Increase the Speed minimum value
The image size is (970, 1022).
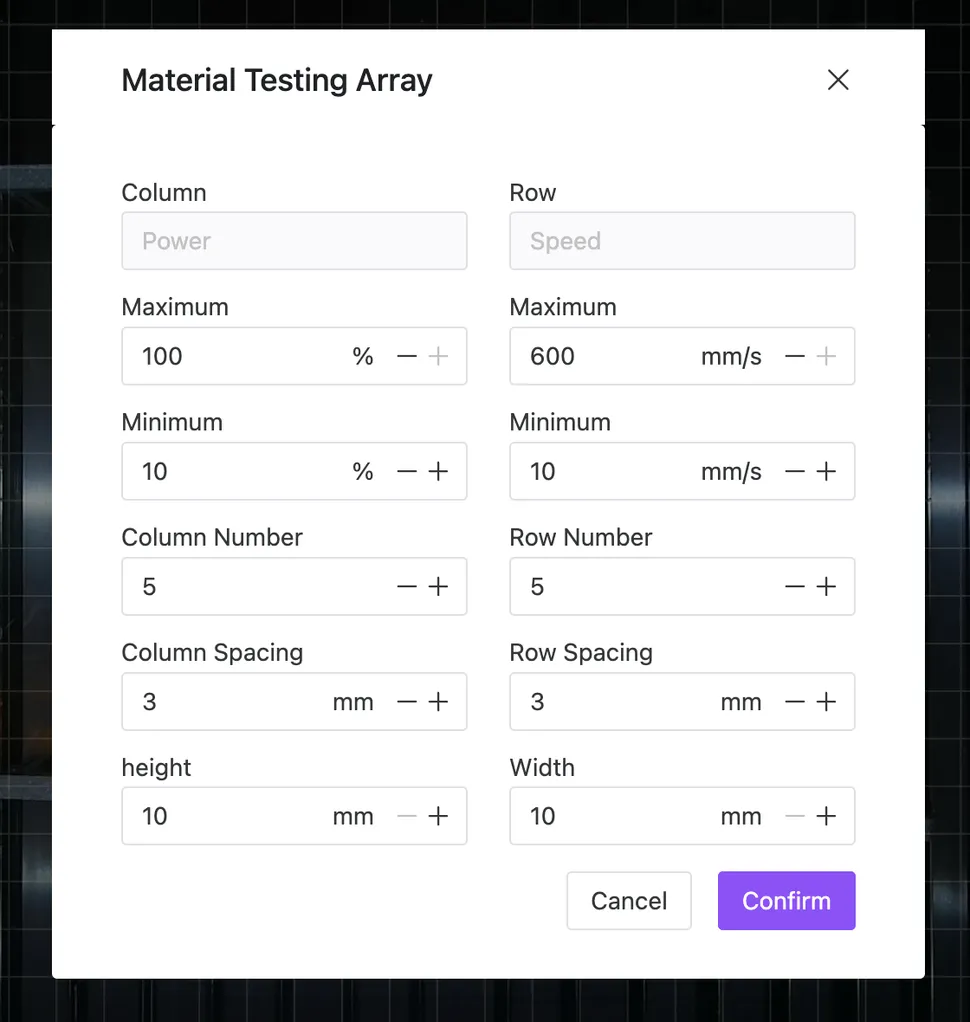click(x=826, y=472)
